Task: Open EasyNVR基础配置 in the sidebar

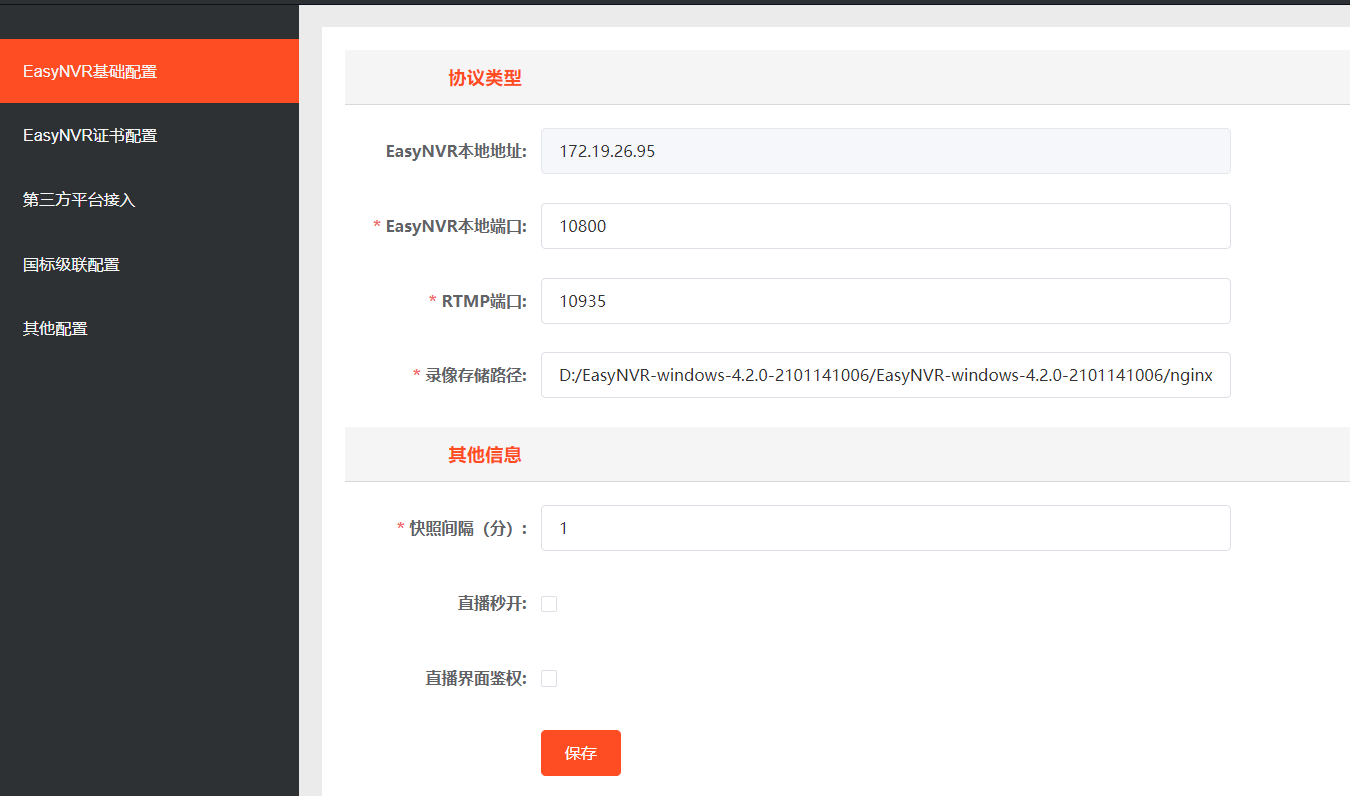Action: tap(149, 71)
